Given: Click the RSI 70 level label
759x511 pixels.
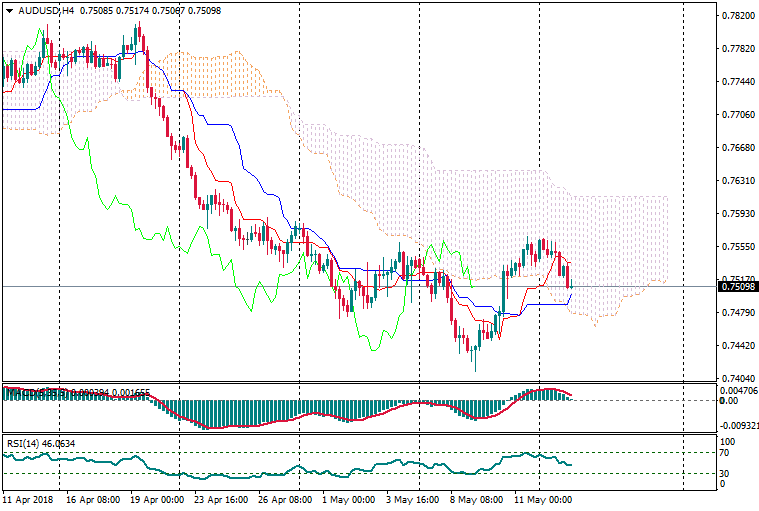Looking at the screenshot, I should click(726, 453).
